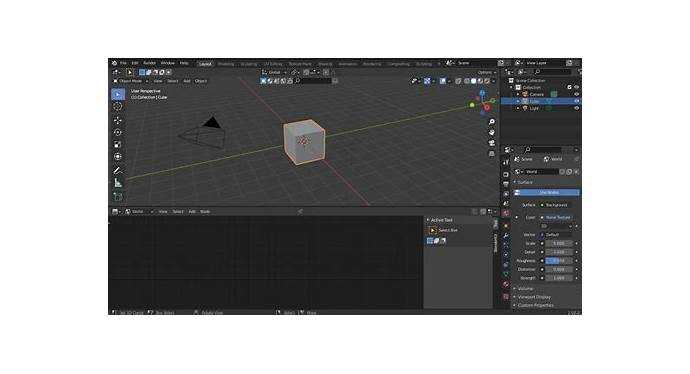Select the Rotate tool in the viewport toolbar
This screenshot has width=690, height=374.
coord(117,132)
